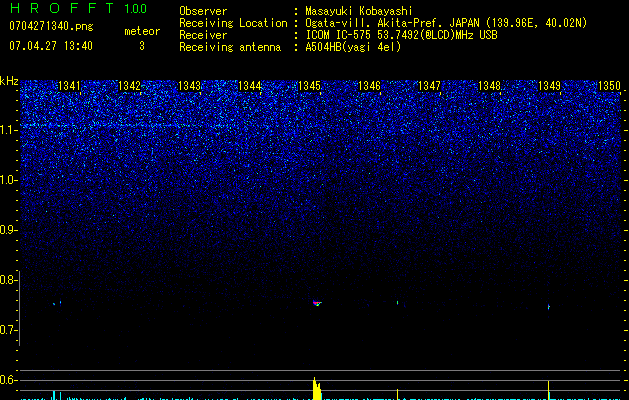This screenshot has height=400, width=629.
Task: Click the 1345 time marker
Action: [309, 86]
